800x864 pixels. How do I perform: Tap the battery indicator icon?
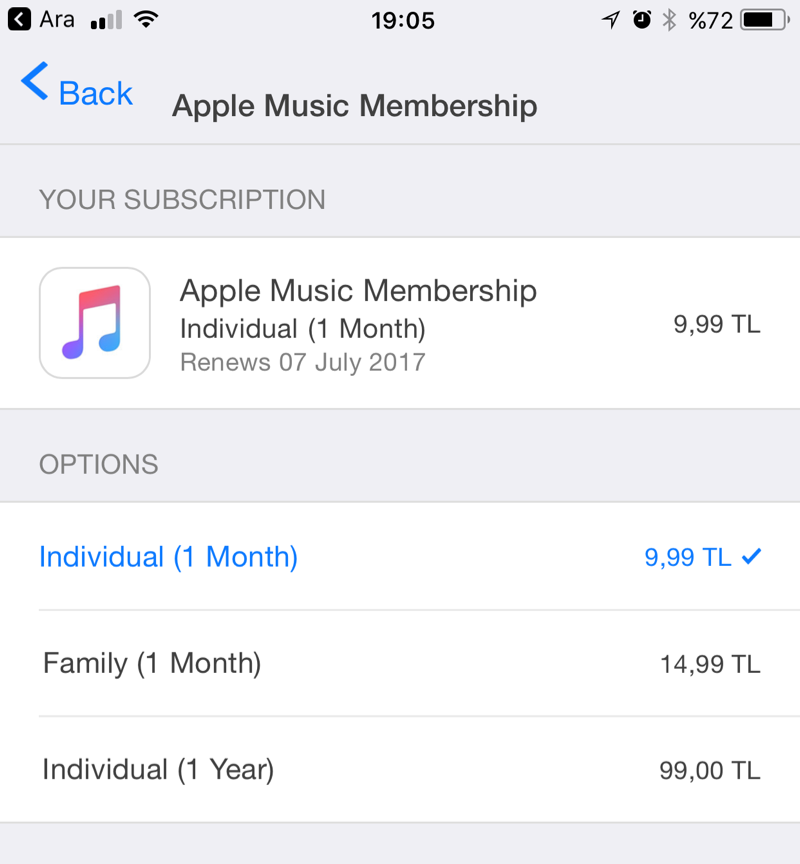coord(764,20)
